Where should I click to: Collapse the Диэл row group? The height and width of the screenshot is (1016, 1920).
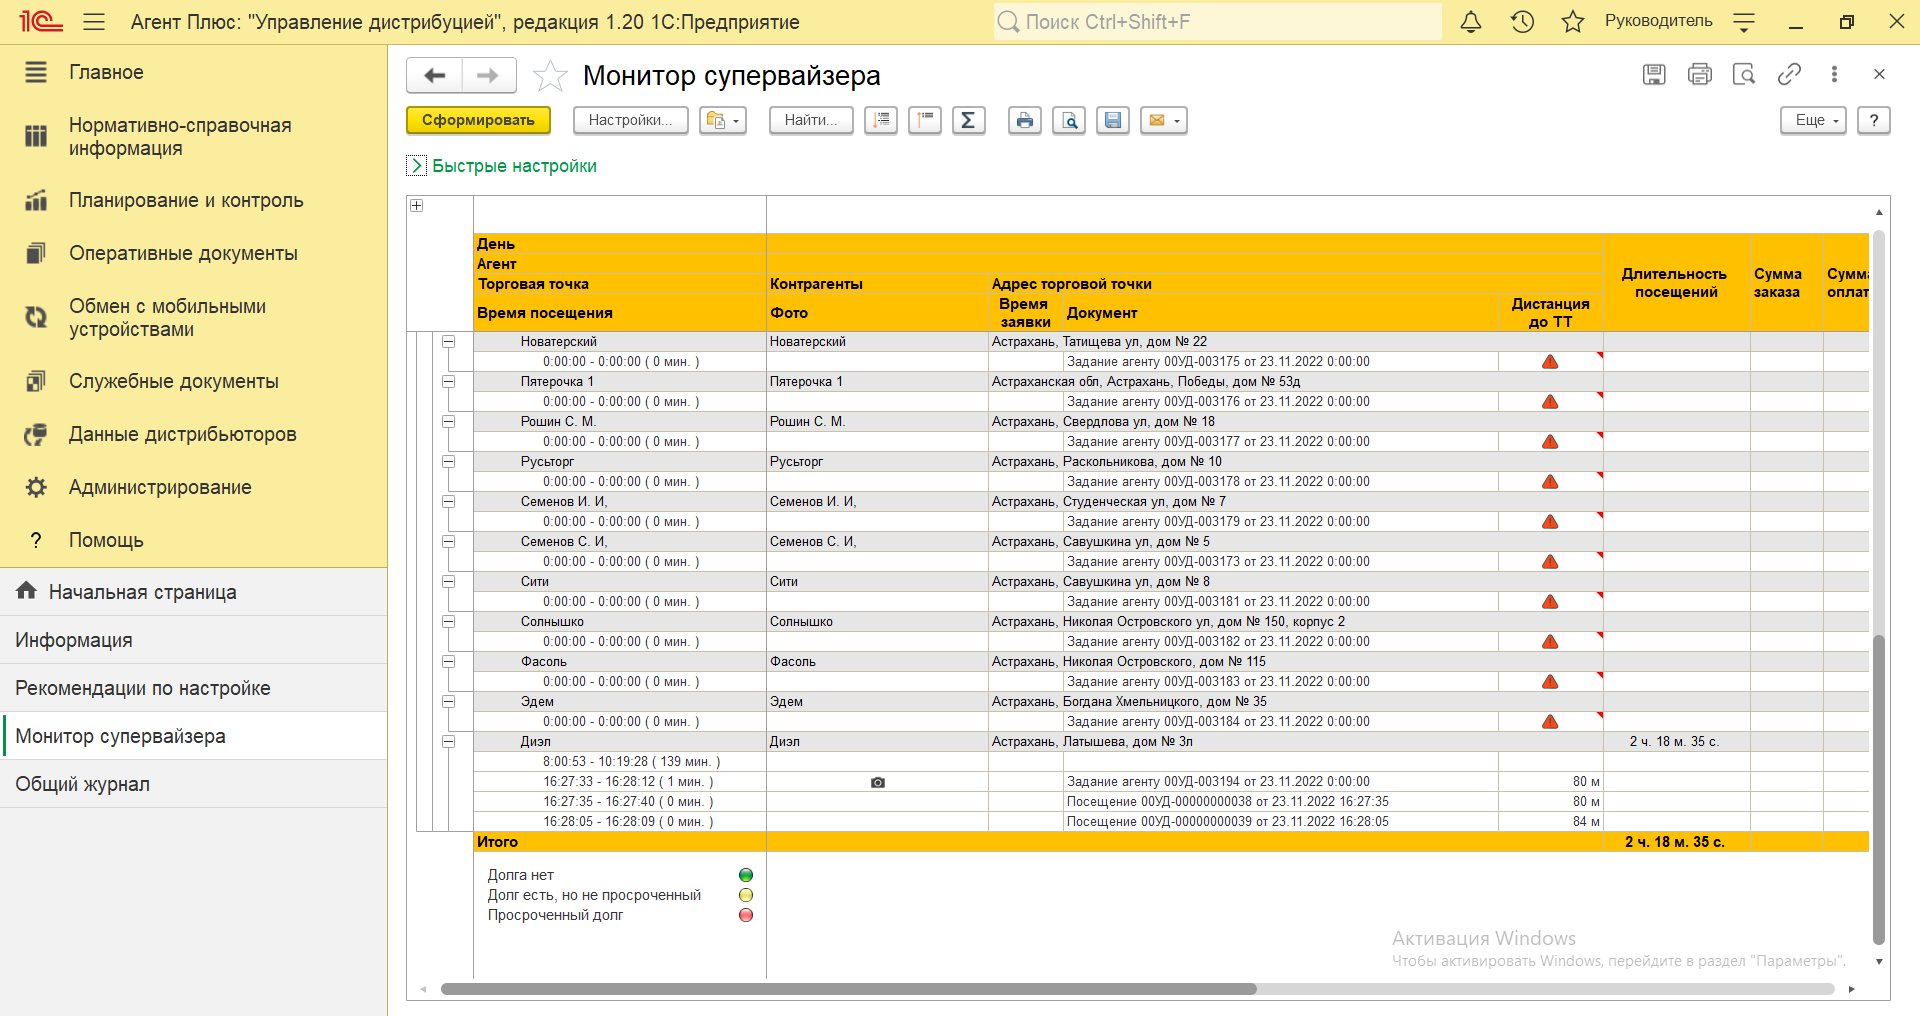449,742
